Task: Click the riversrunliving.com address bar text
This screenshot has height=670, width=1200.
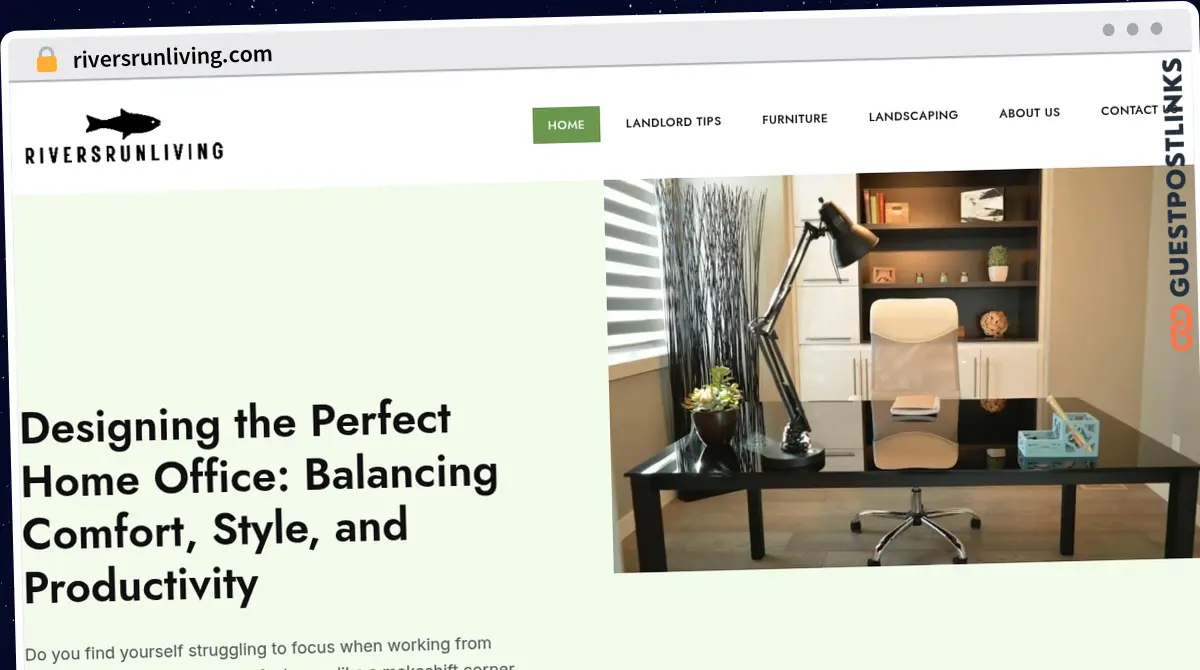Action: 172,57
